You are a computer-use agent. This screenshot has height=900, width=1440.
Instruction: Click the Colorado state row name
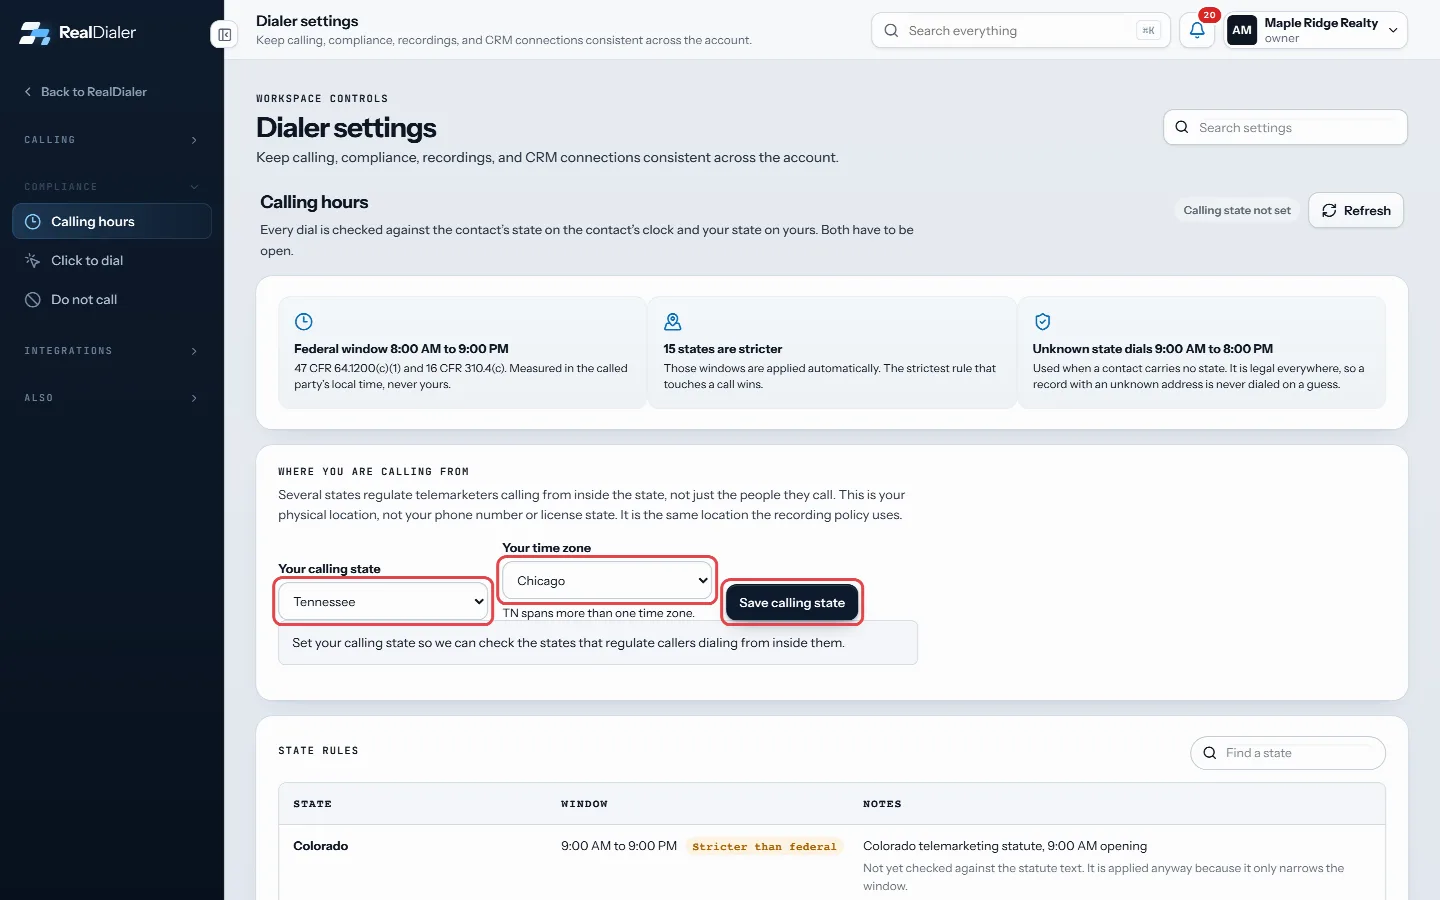(321, 846)
